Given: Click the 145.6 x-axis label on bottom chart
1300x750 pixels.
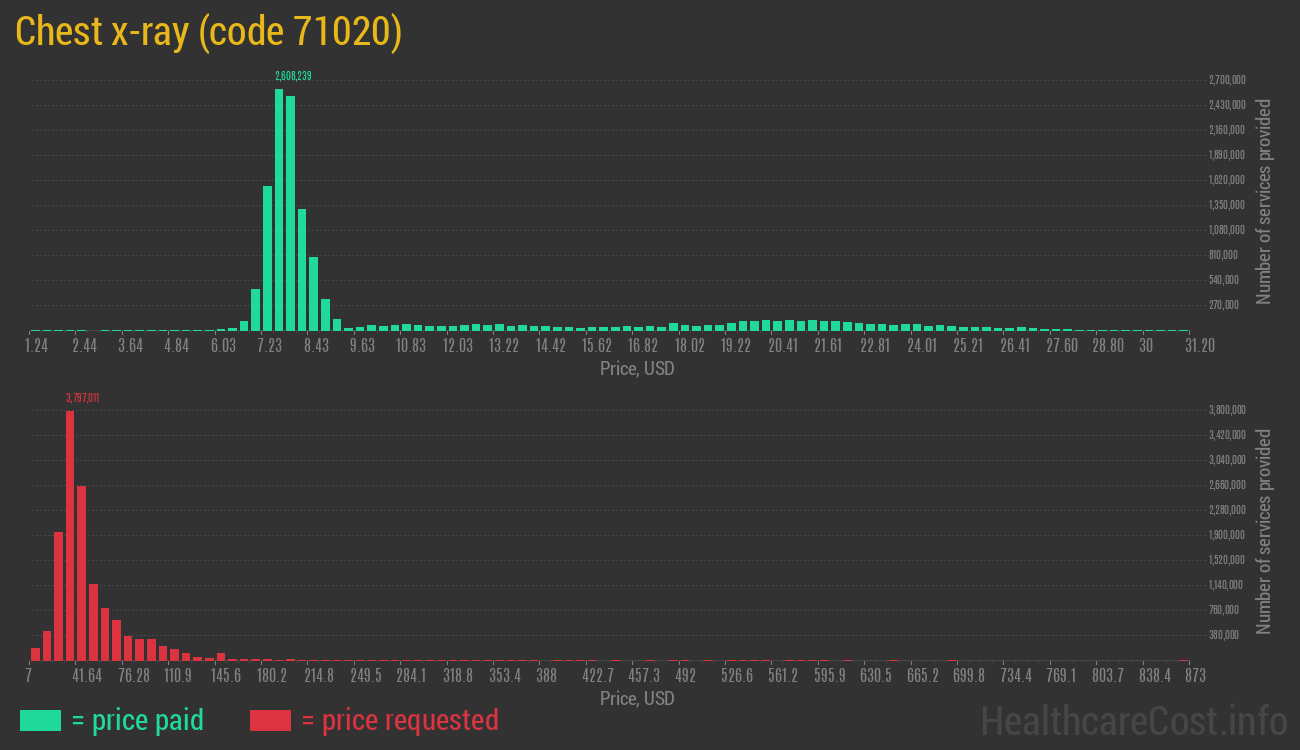Looking at the screenshot, I should [x=225, y=676].
